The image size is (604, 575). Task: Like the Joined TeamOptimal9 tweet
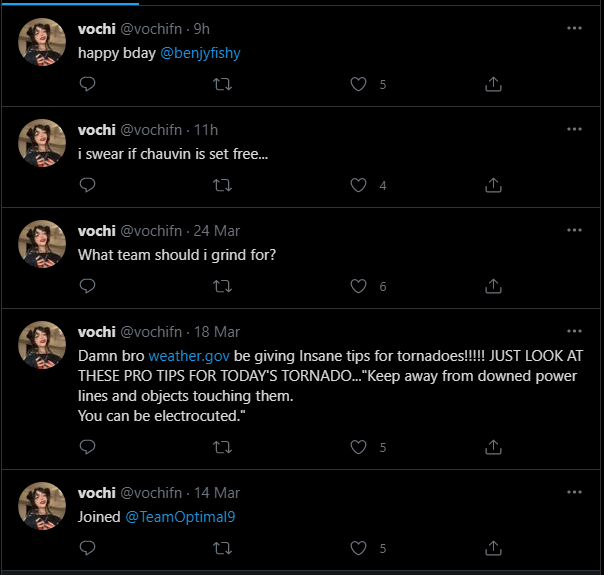(359, 548)
